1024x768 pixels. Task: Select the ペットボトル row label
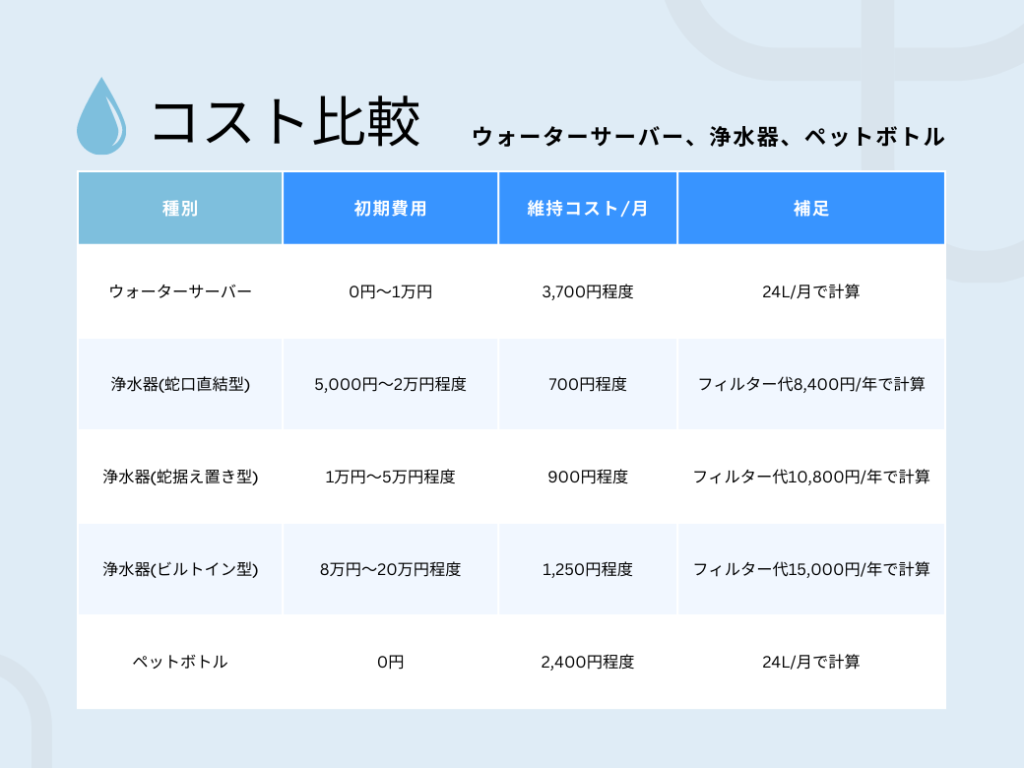(x=180, y=662)
